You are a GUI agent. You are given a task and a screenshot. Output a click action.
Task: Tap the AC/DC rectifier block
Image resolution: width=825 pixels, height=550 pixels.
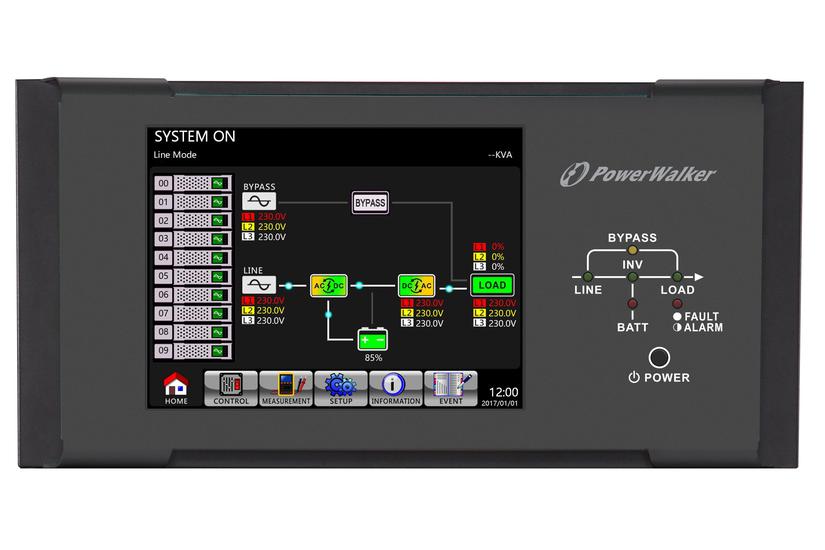(328, 285)
